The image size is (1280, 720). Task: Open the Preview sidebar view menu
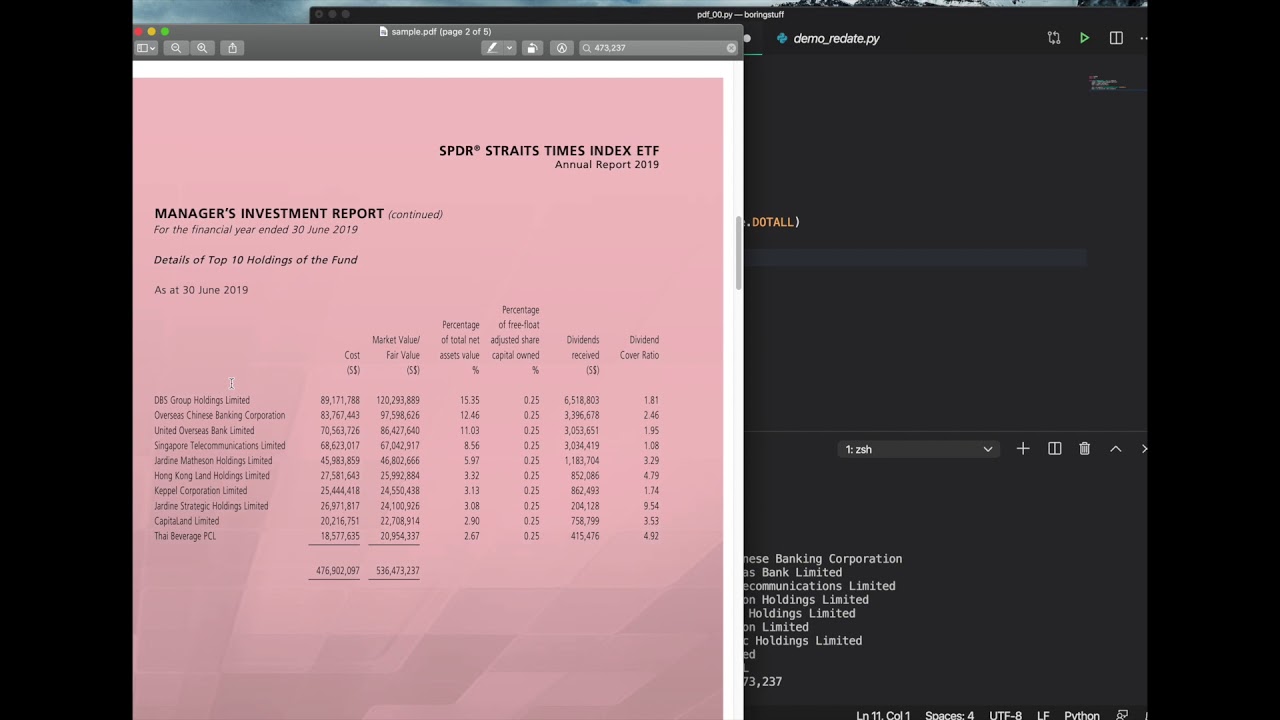tap(146, 48)
